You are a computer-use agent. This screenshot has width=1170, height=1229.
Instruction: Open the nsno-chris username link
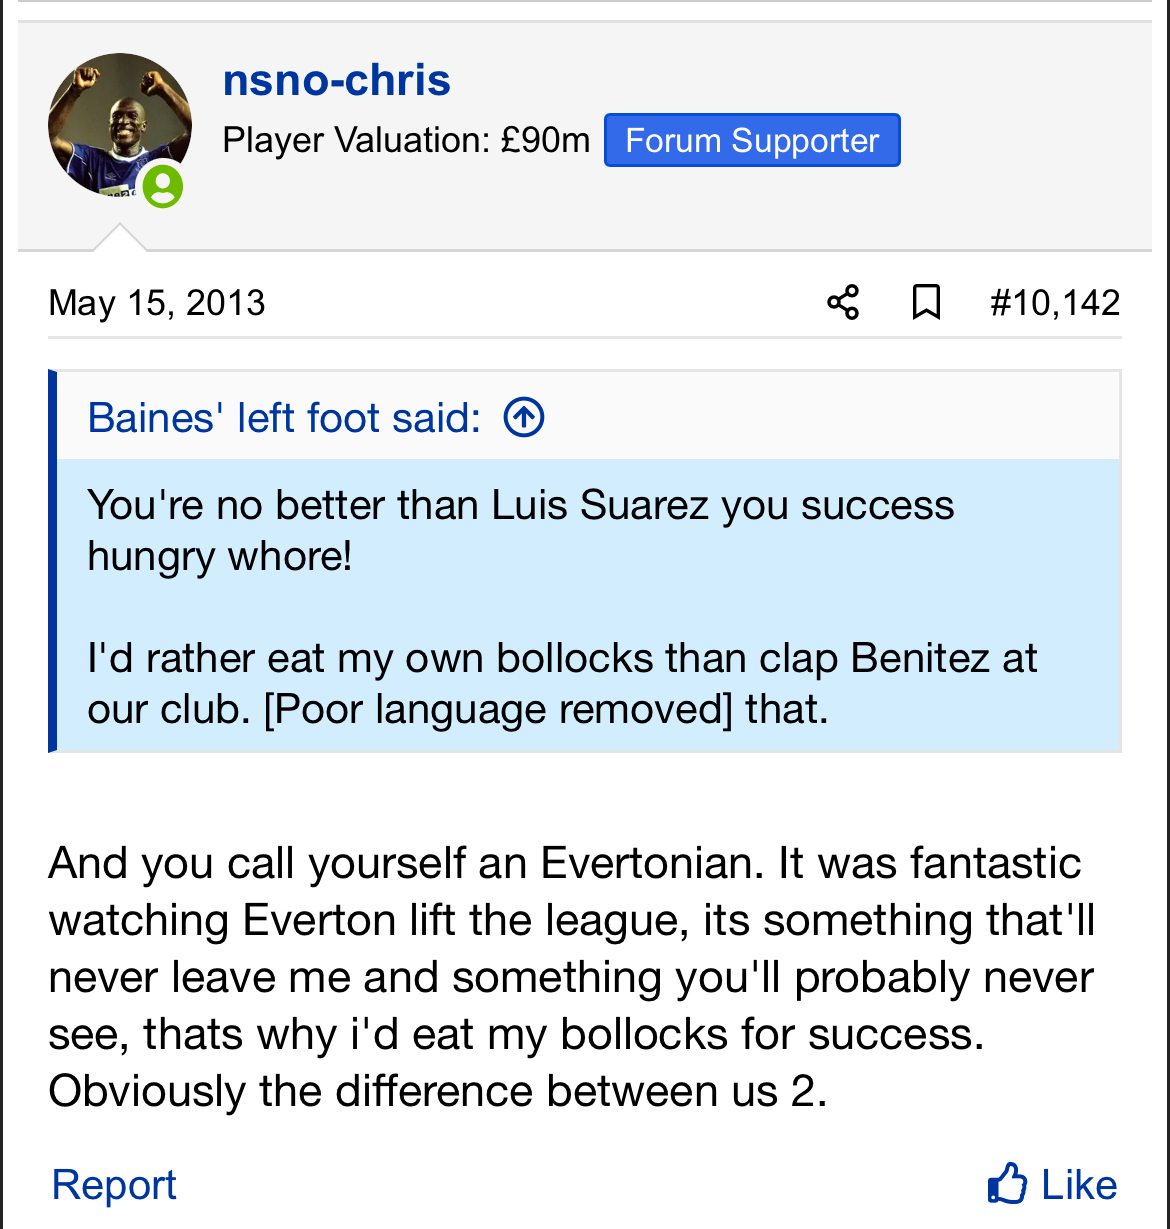coord(336,80)
